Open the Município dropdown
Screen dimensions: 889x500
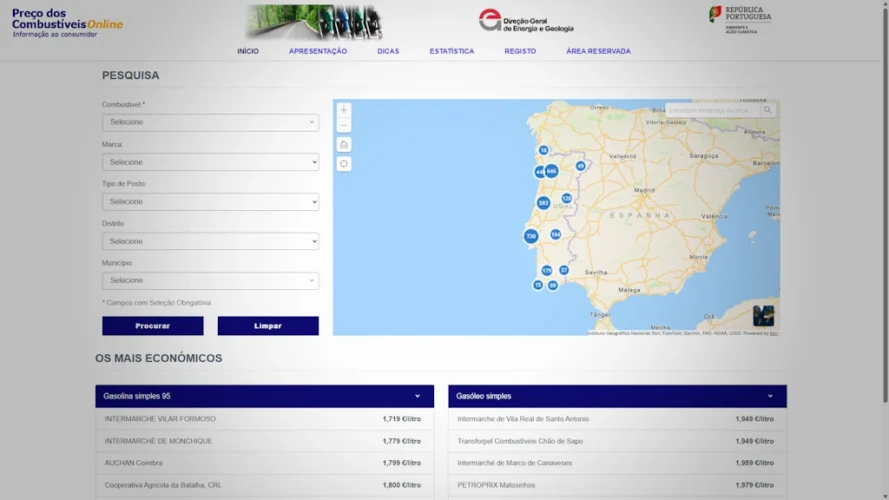[210, 281]
